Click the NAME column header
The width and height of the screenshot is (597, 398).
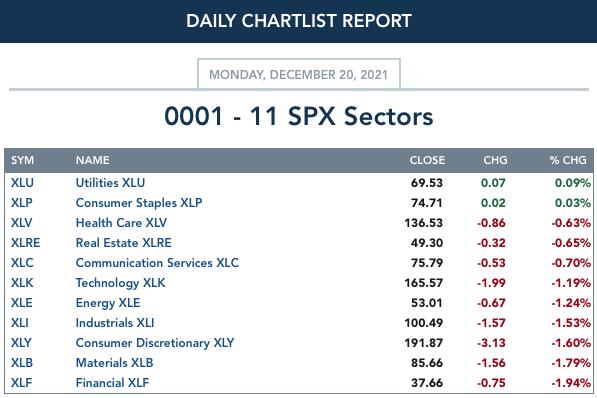coord(92,160)
